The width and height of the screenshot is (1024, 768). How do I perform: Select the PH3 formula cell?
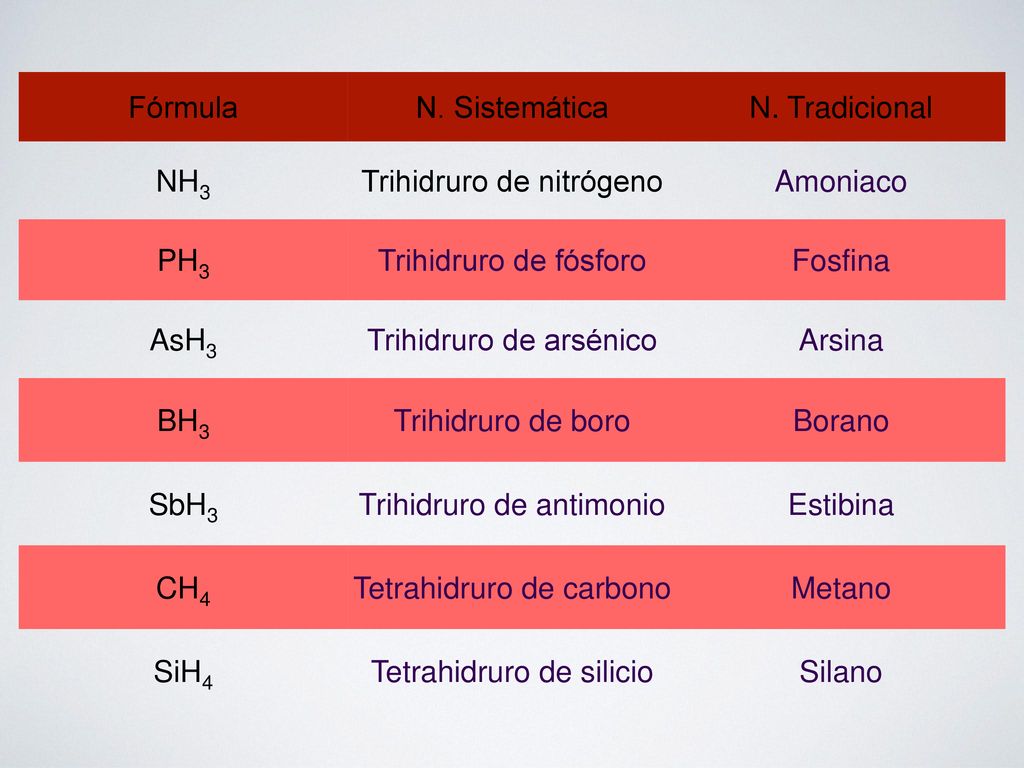click(x=183, y=263)
